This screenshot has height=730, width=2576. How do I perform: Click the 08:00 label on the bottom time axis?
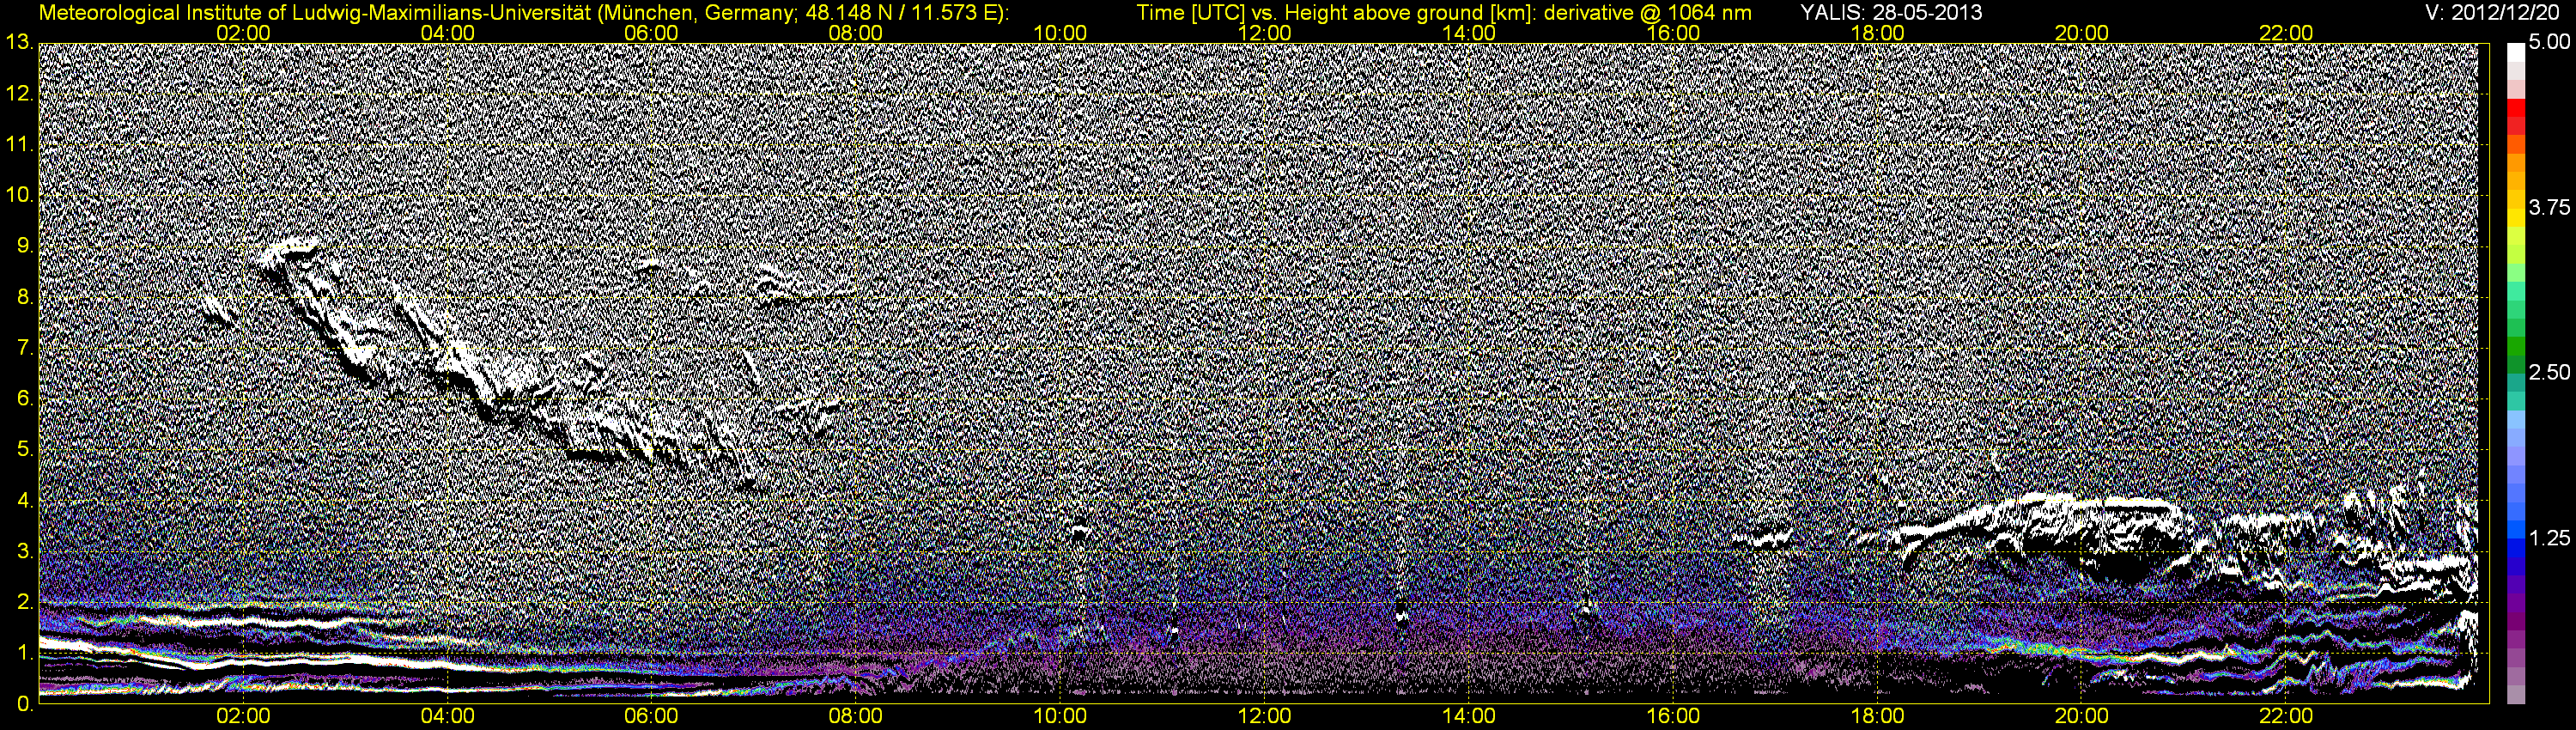tap(856, 717)
